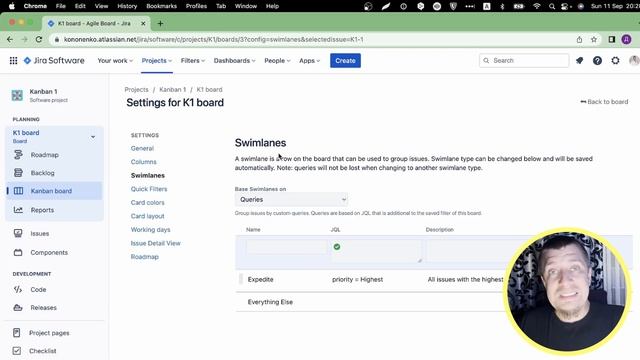Image resolution: width=640 pixels, height=360 pixels.
Task: Click the swimlane Name input field
Action: (x=287, y=247)
